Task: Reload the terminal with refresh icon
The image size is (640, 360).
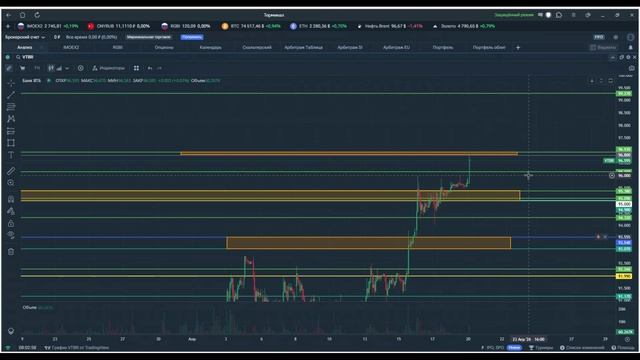Action: click(x=37, y=15)
